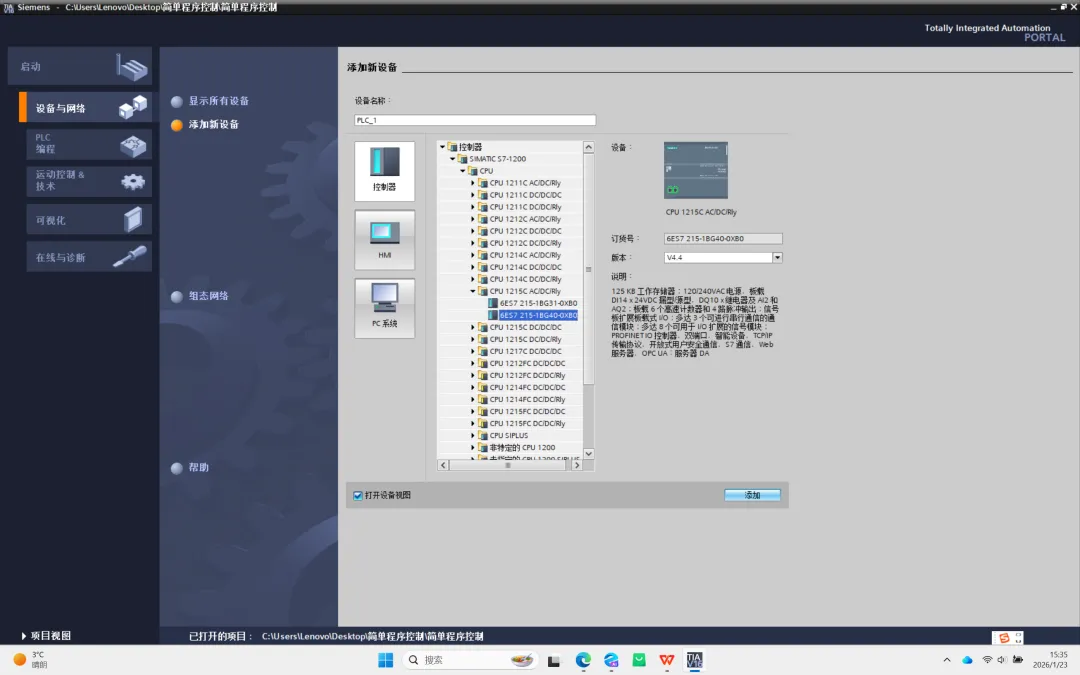Select order number 6ES7 215-1BG31-0XB0 in tree

pos(539,303)
